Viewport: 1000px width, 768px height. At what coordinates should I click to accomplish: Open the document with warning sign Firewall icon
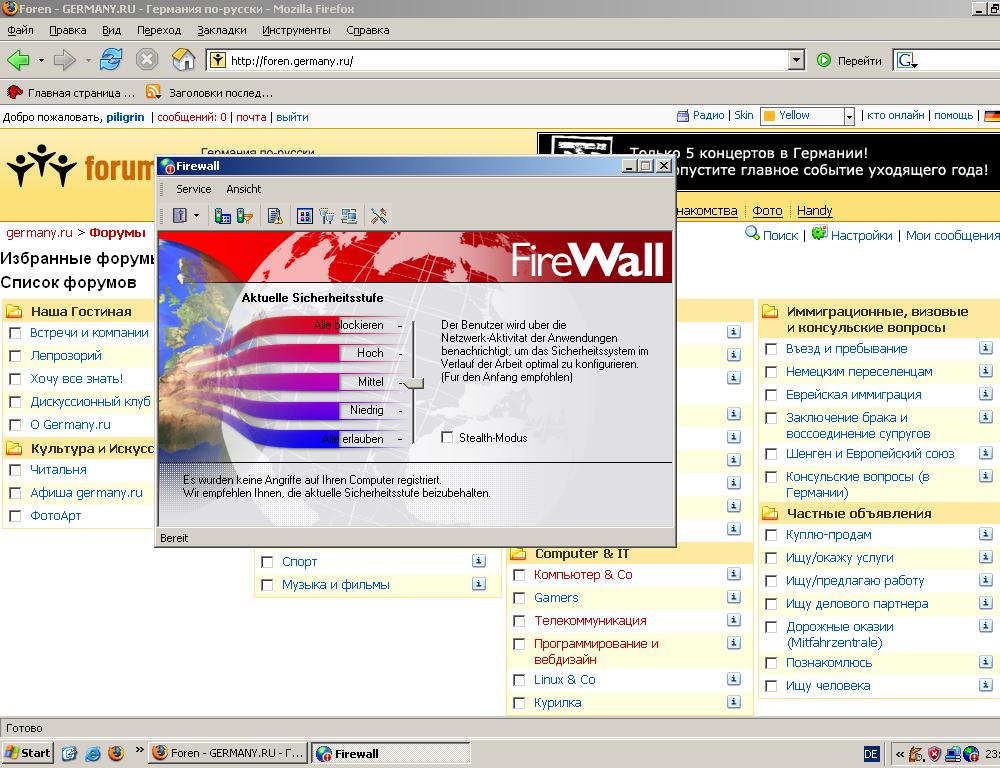pyautogui.click(x=275, y=216)
